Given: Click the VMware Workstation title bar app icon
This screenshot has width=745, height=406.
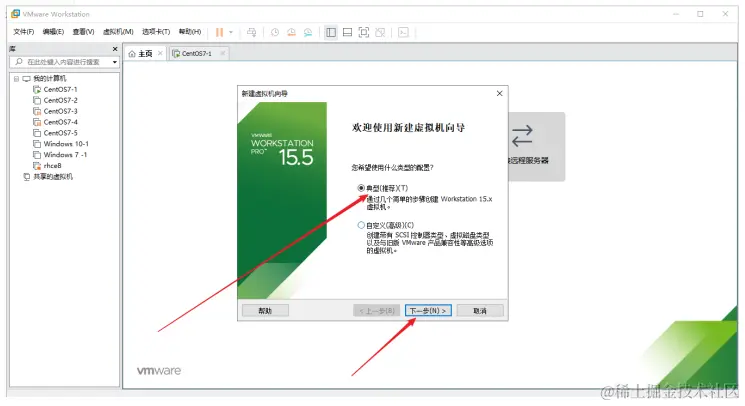Looking at the screenshot, I should tap(16, 14).
